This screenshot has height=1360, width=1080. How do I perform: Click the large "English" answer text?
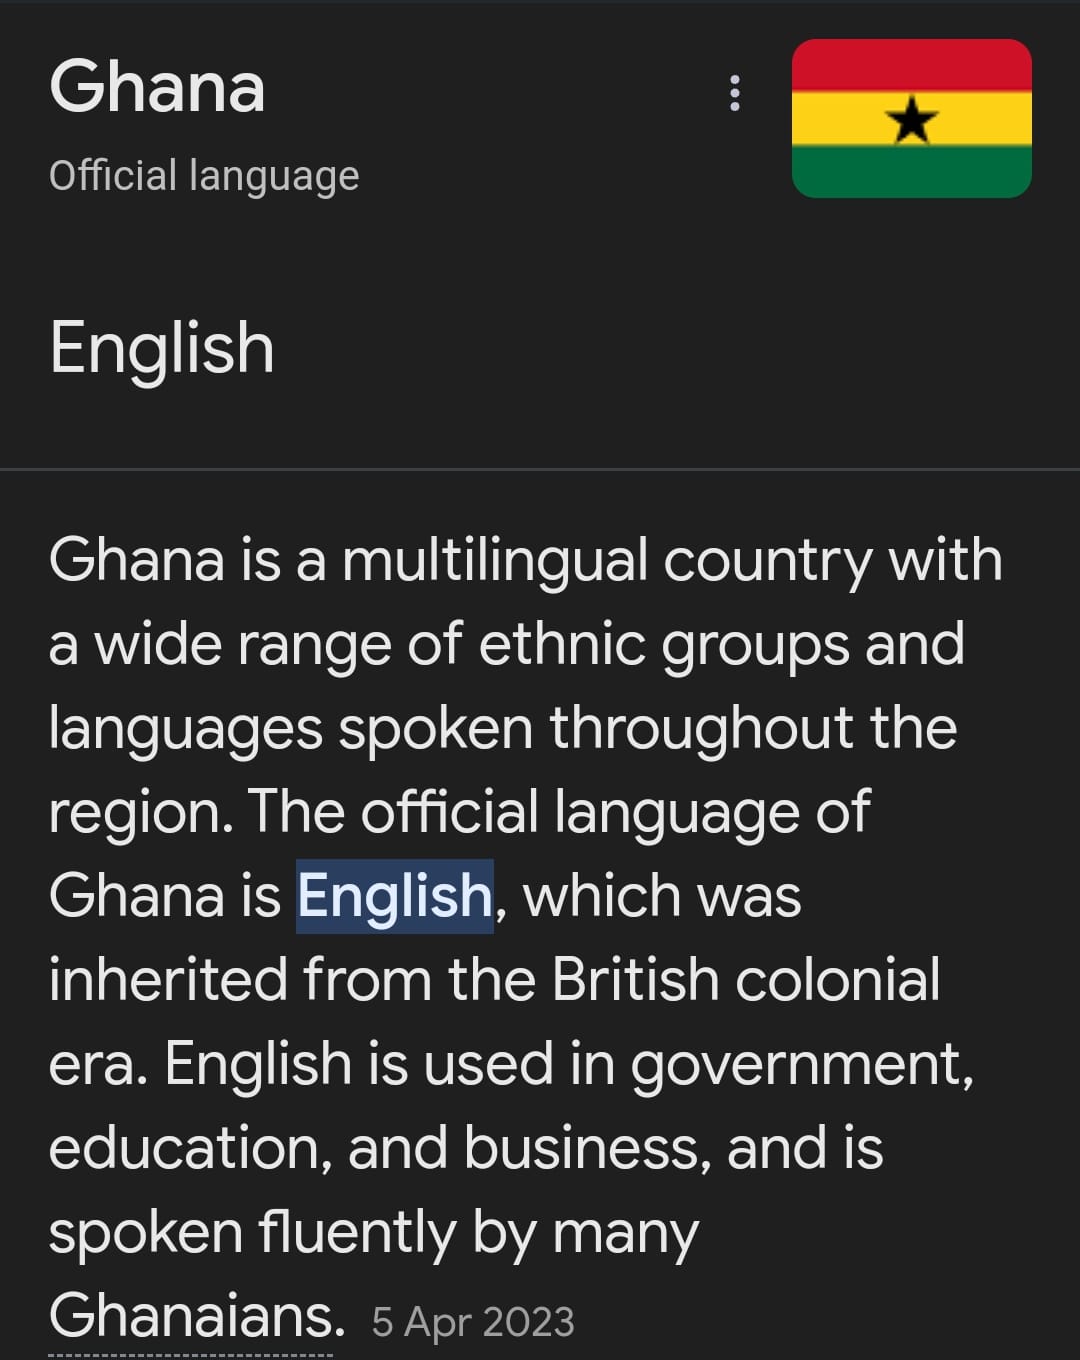pyautogui.click(x=162, y=348)
